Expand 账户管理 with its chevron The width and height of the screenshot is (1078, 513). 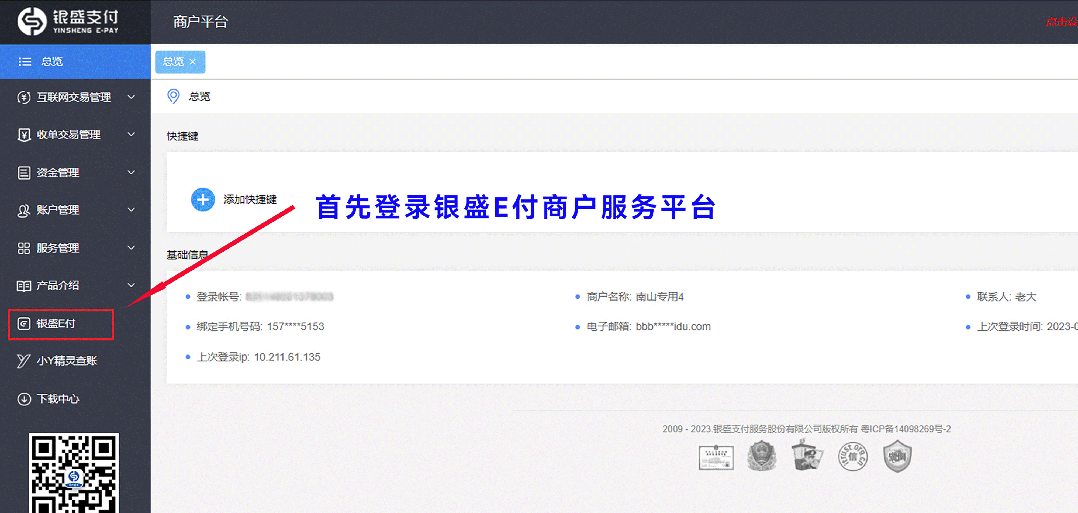click(x=131, y=210)
